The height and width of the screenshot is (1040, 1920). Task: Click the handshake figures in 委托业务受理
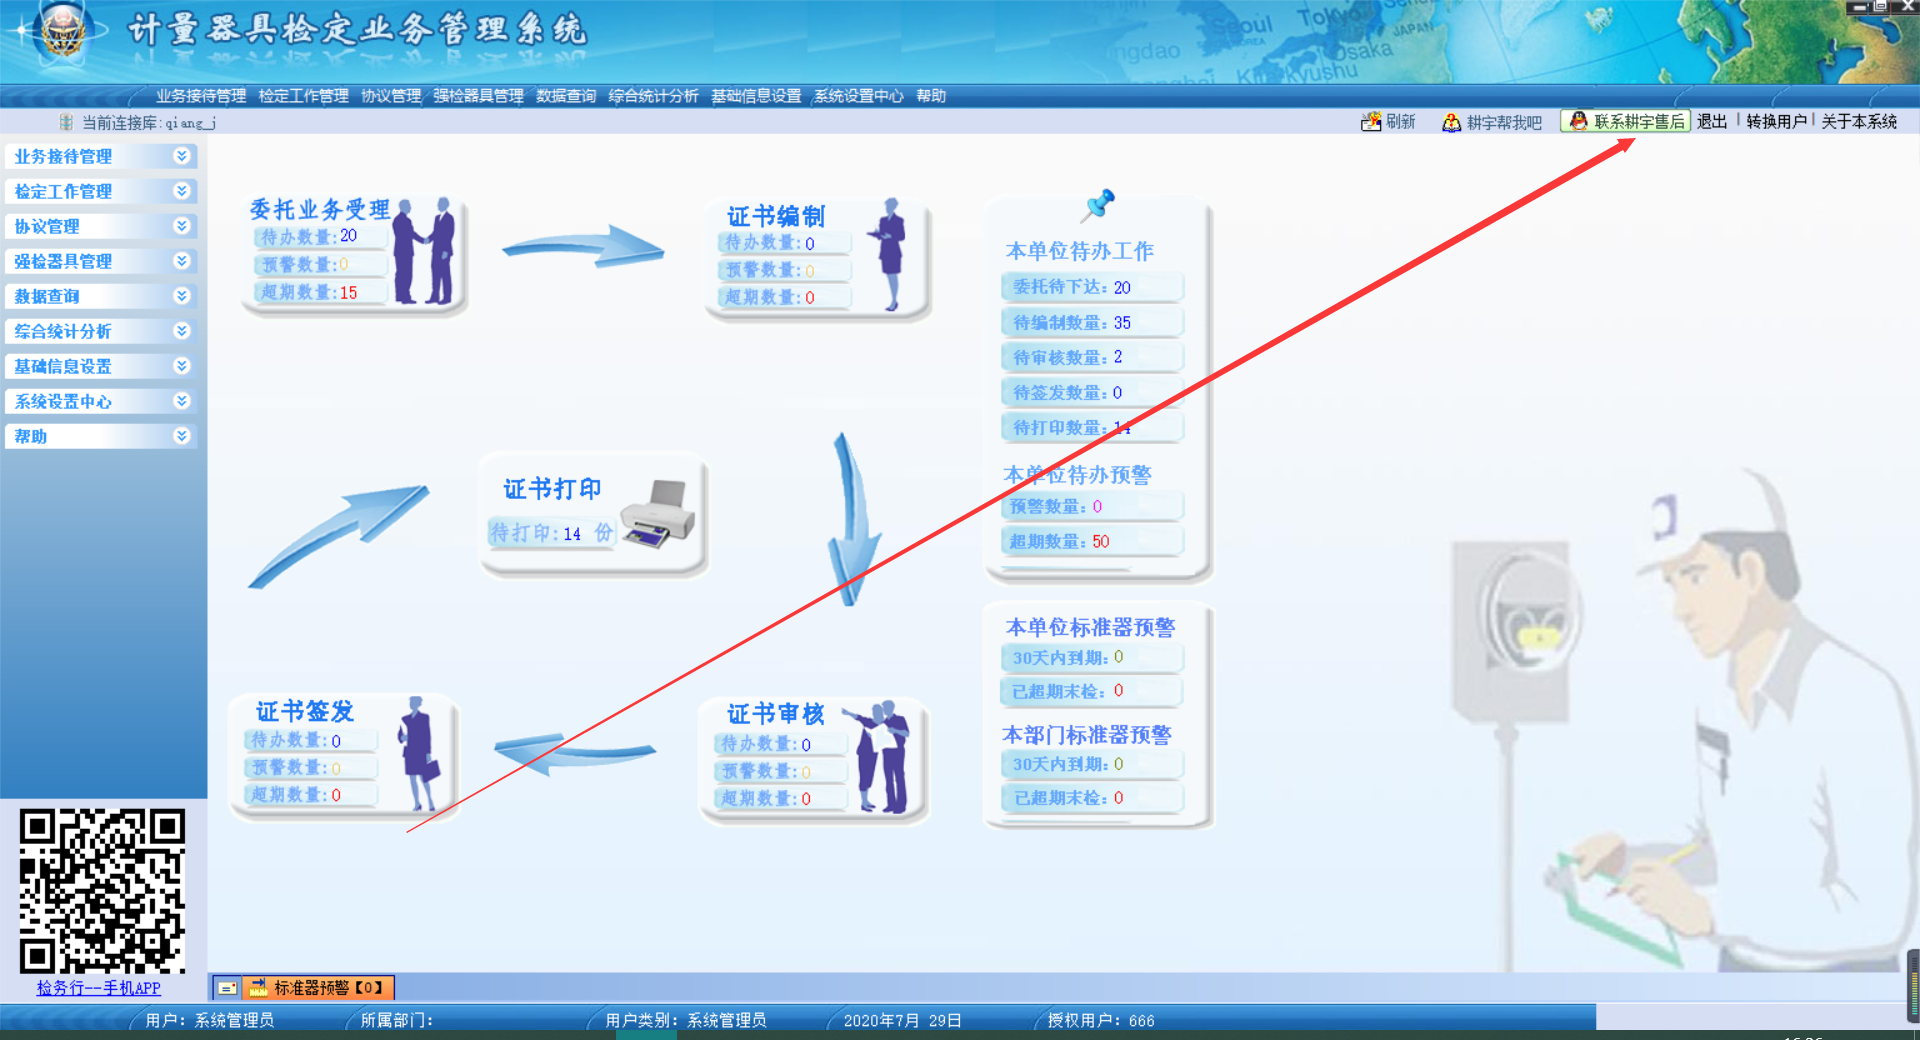pyautogui.click(x=424, y=252)
